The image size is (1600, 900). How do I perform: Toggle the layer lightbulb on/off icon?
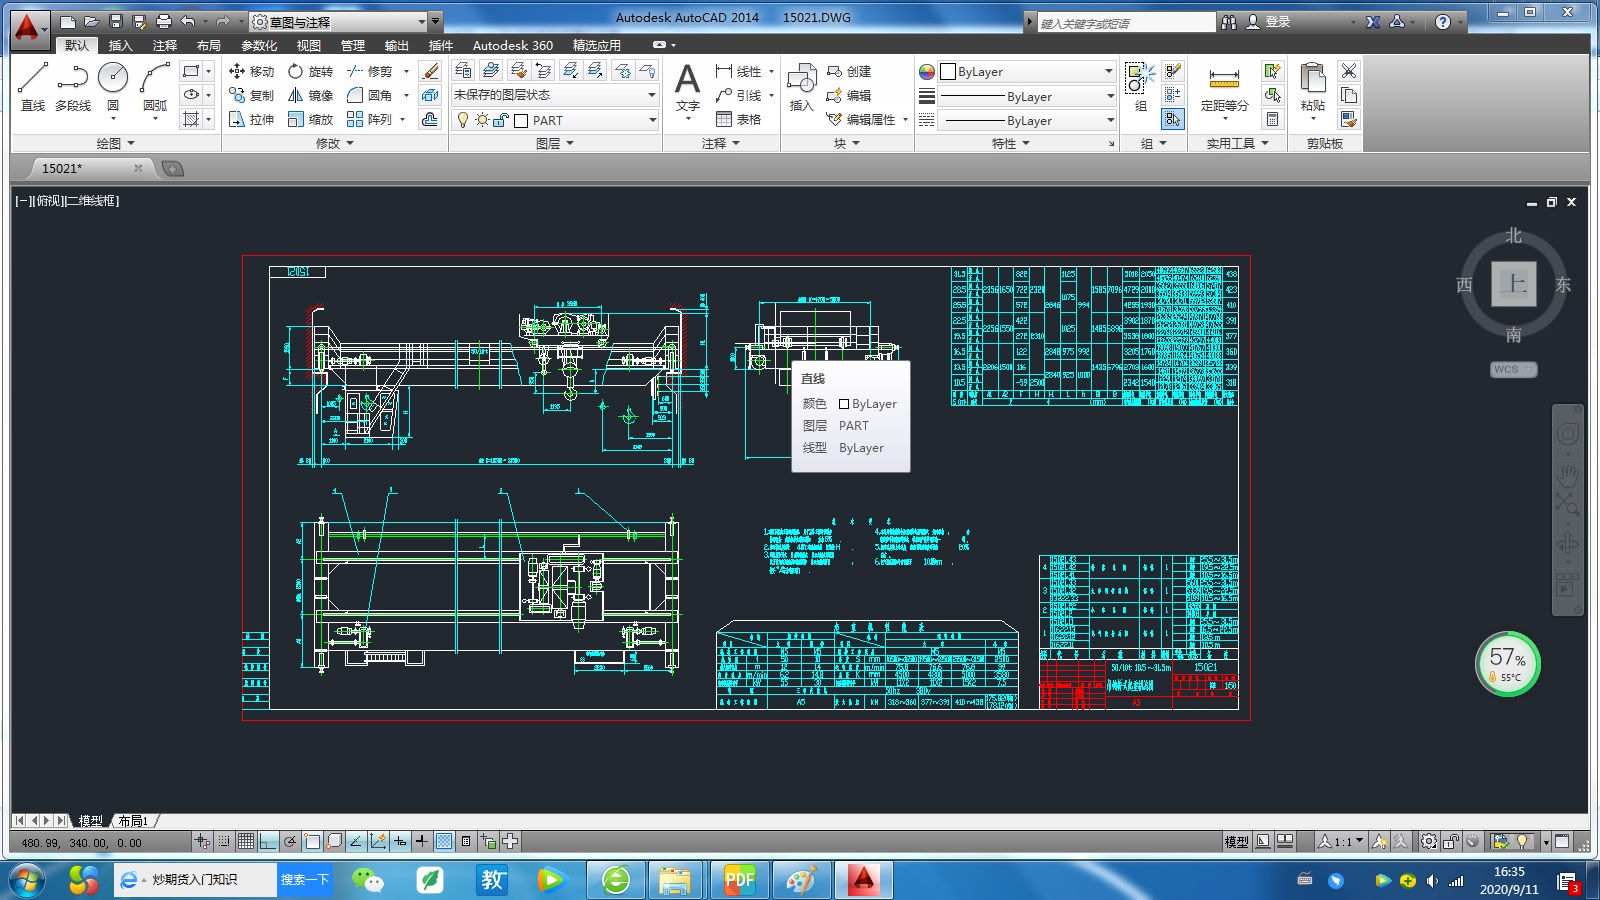[463, 120]
